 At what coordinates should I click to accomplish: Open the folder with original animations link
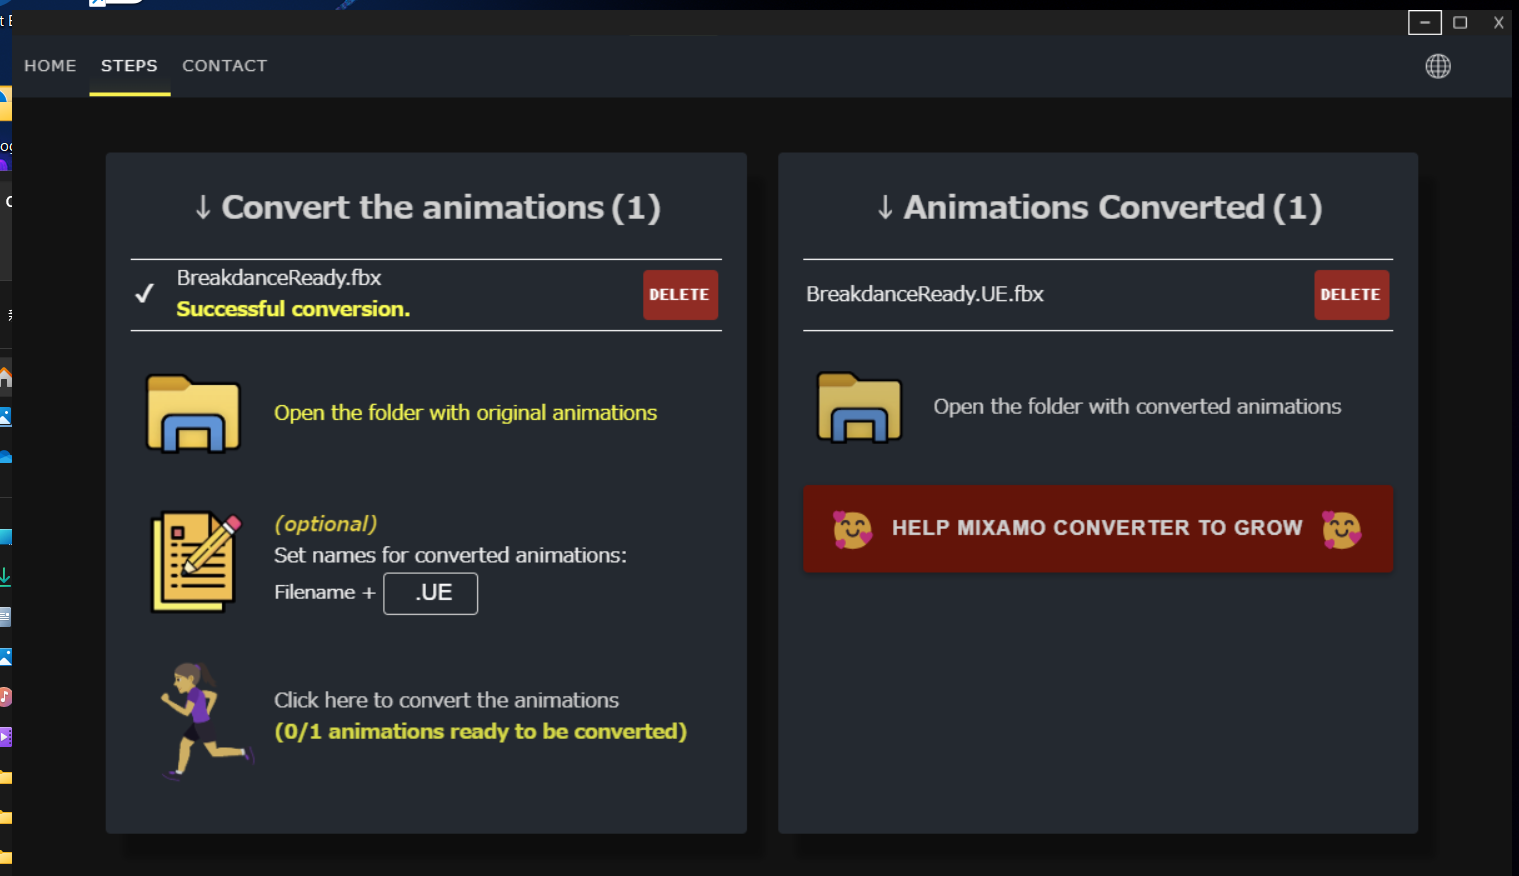coord(465,413)
